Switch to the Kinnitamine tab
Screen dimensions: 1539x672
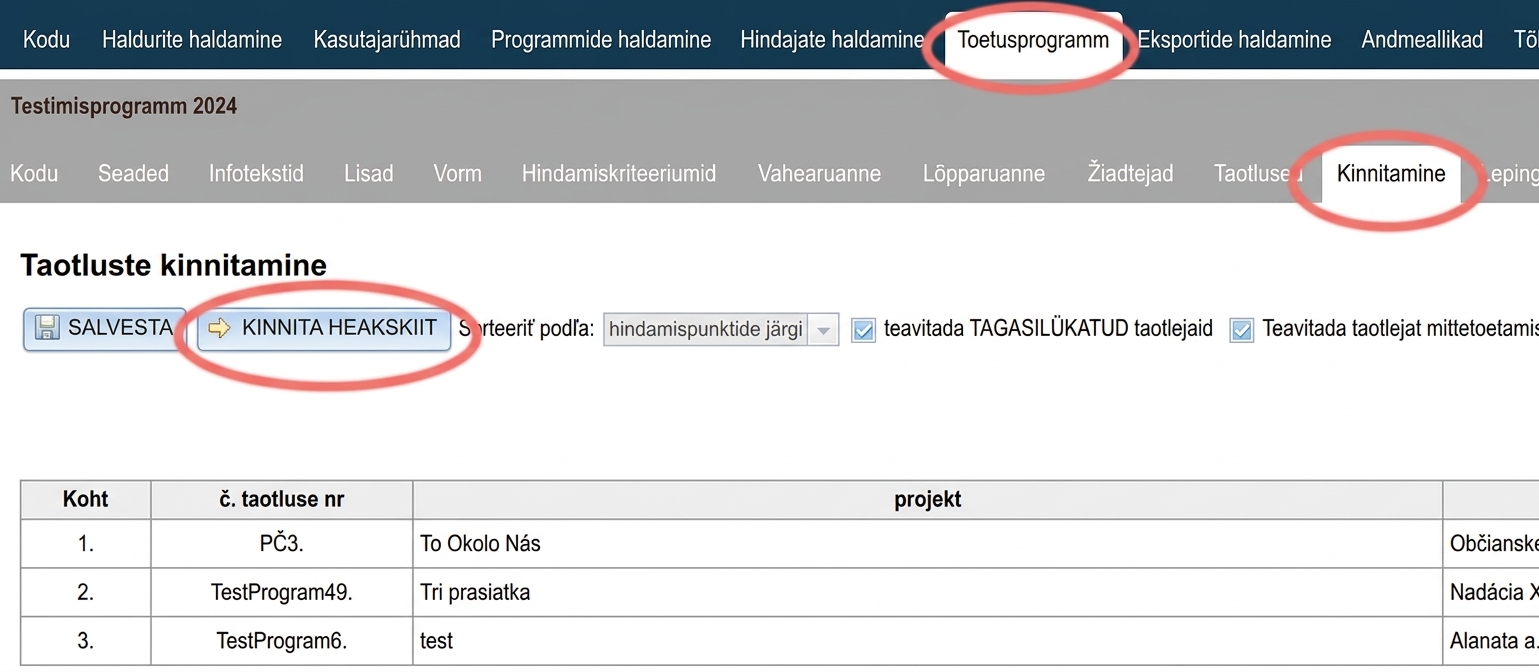tap(1391, 174)
